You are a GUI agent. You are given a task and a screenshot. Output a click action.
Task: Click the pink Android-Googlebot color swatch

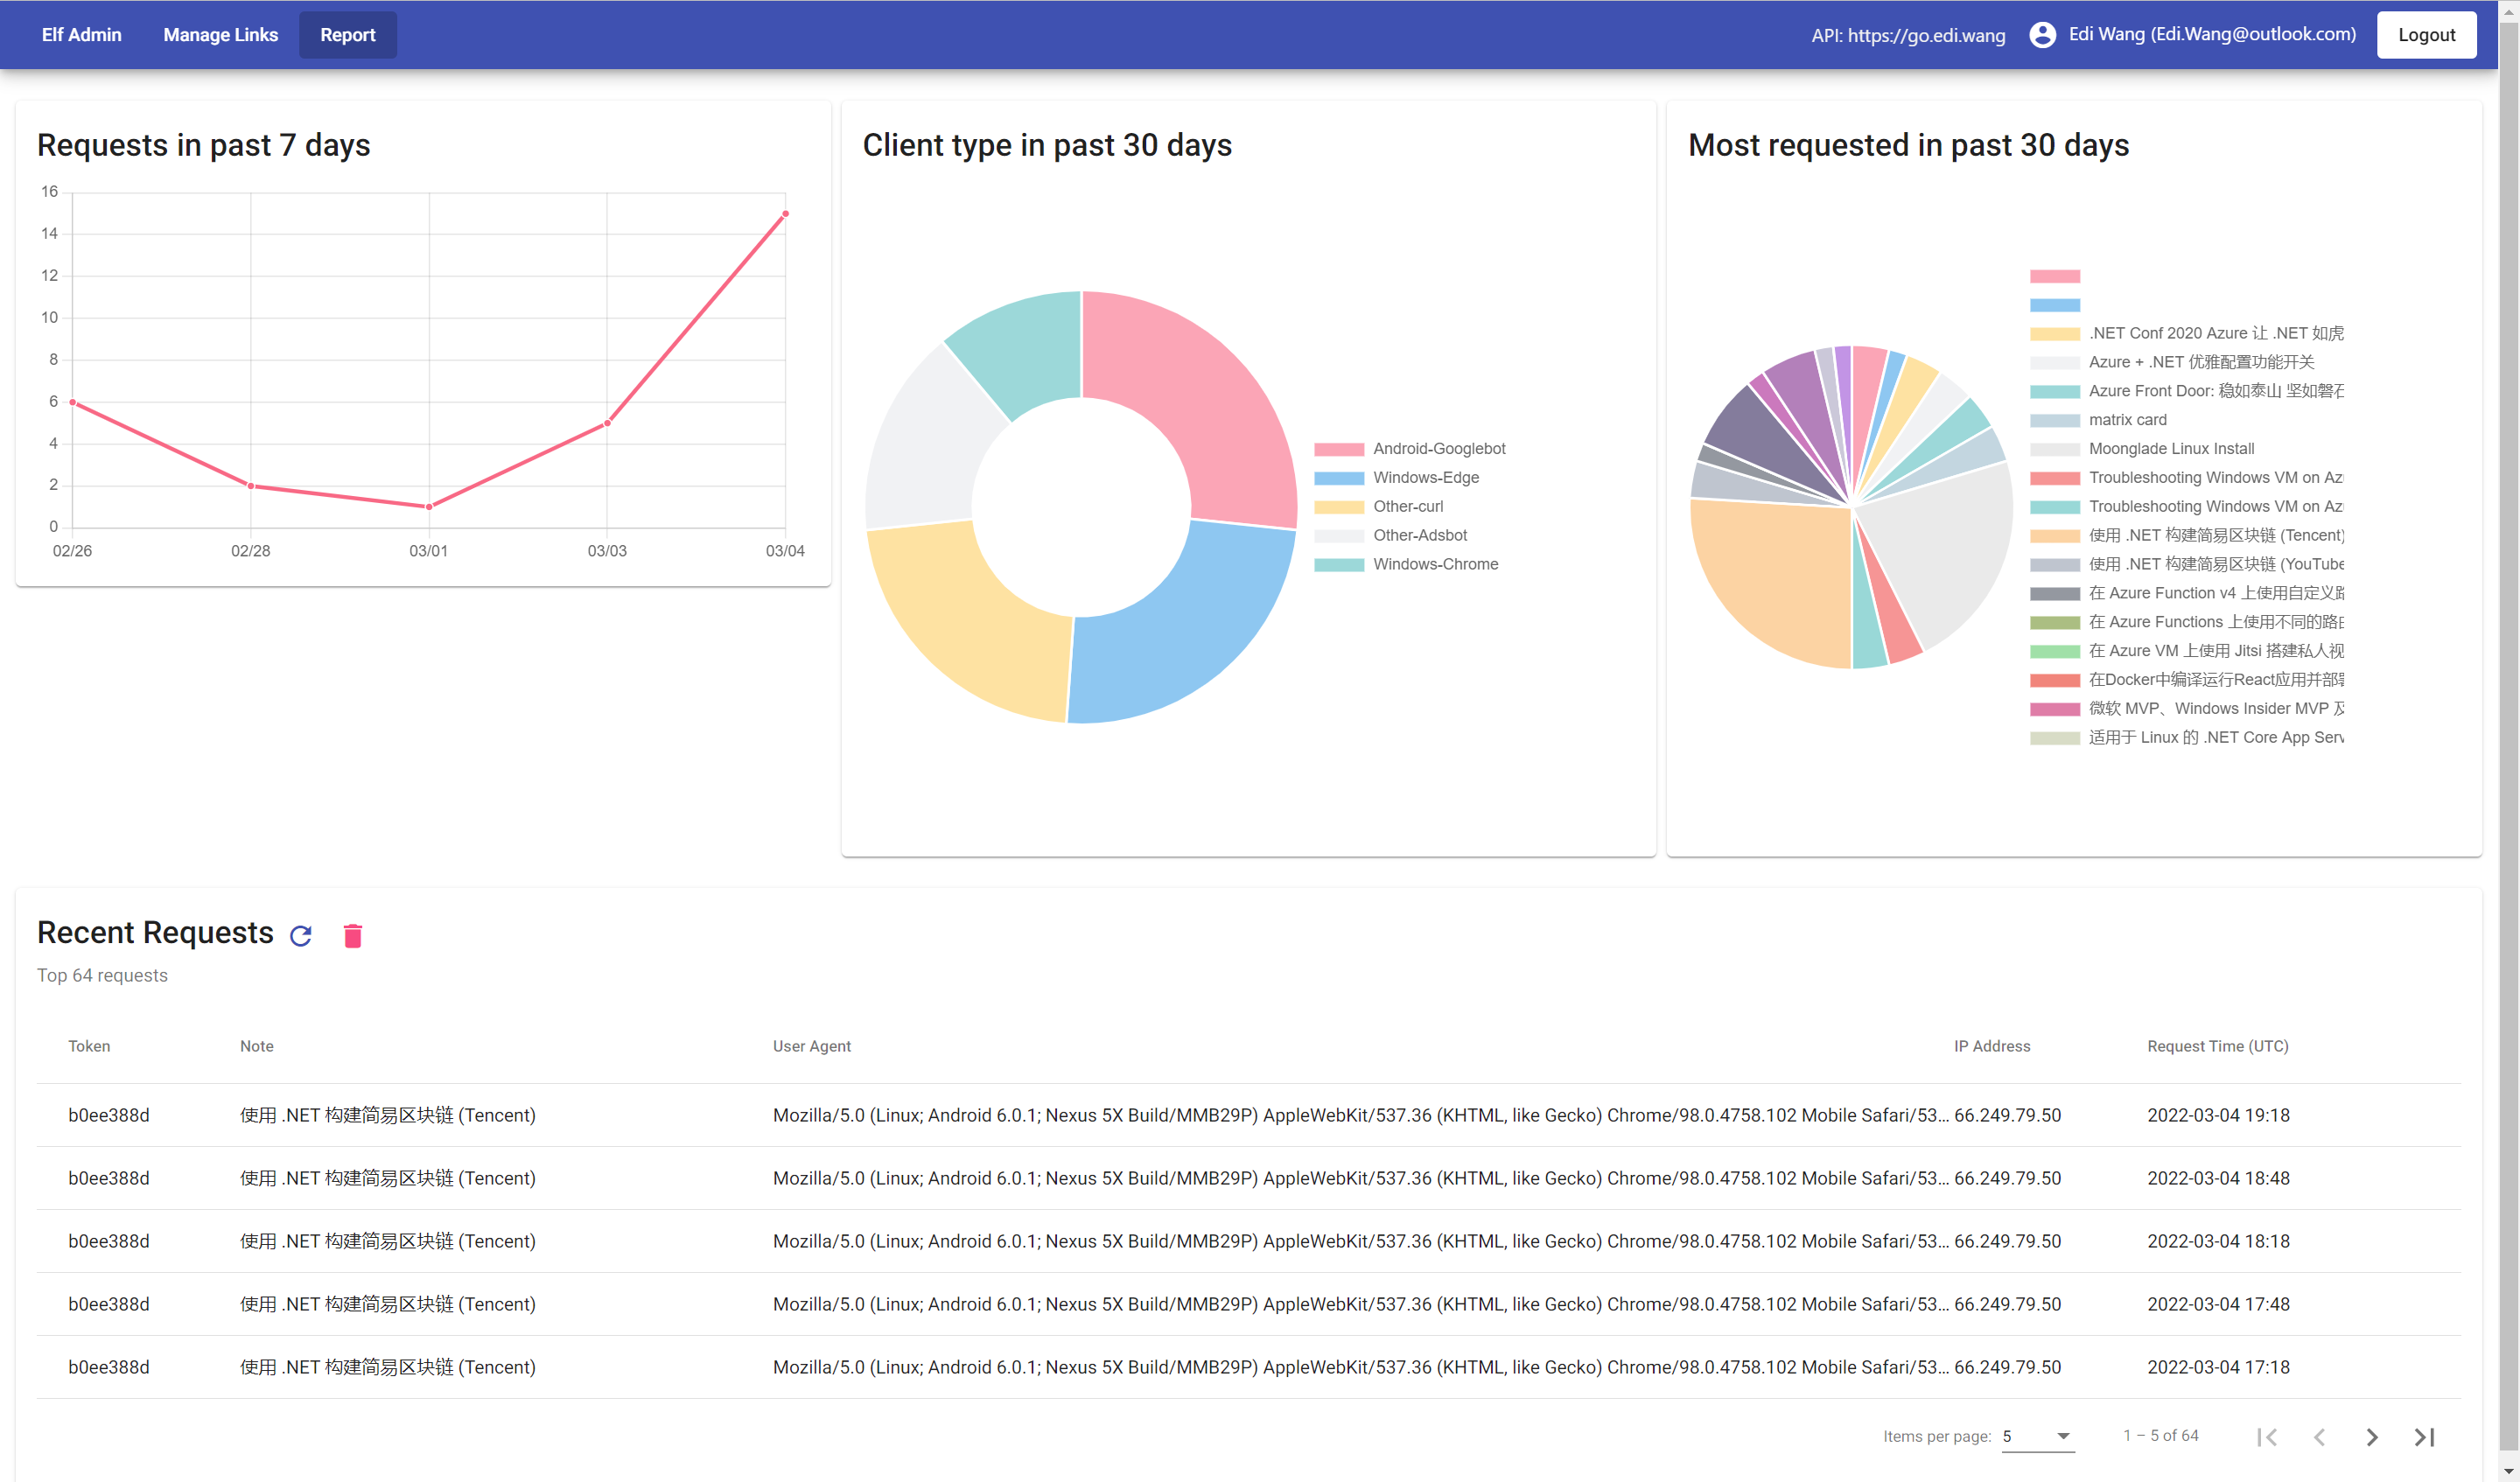pyautogui.click(x=1339, y=448)
